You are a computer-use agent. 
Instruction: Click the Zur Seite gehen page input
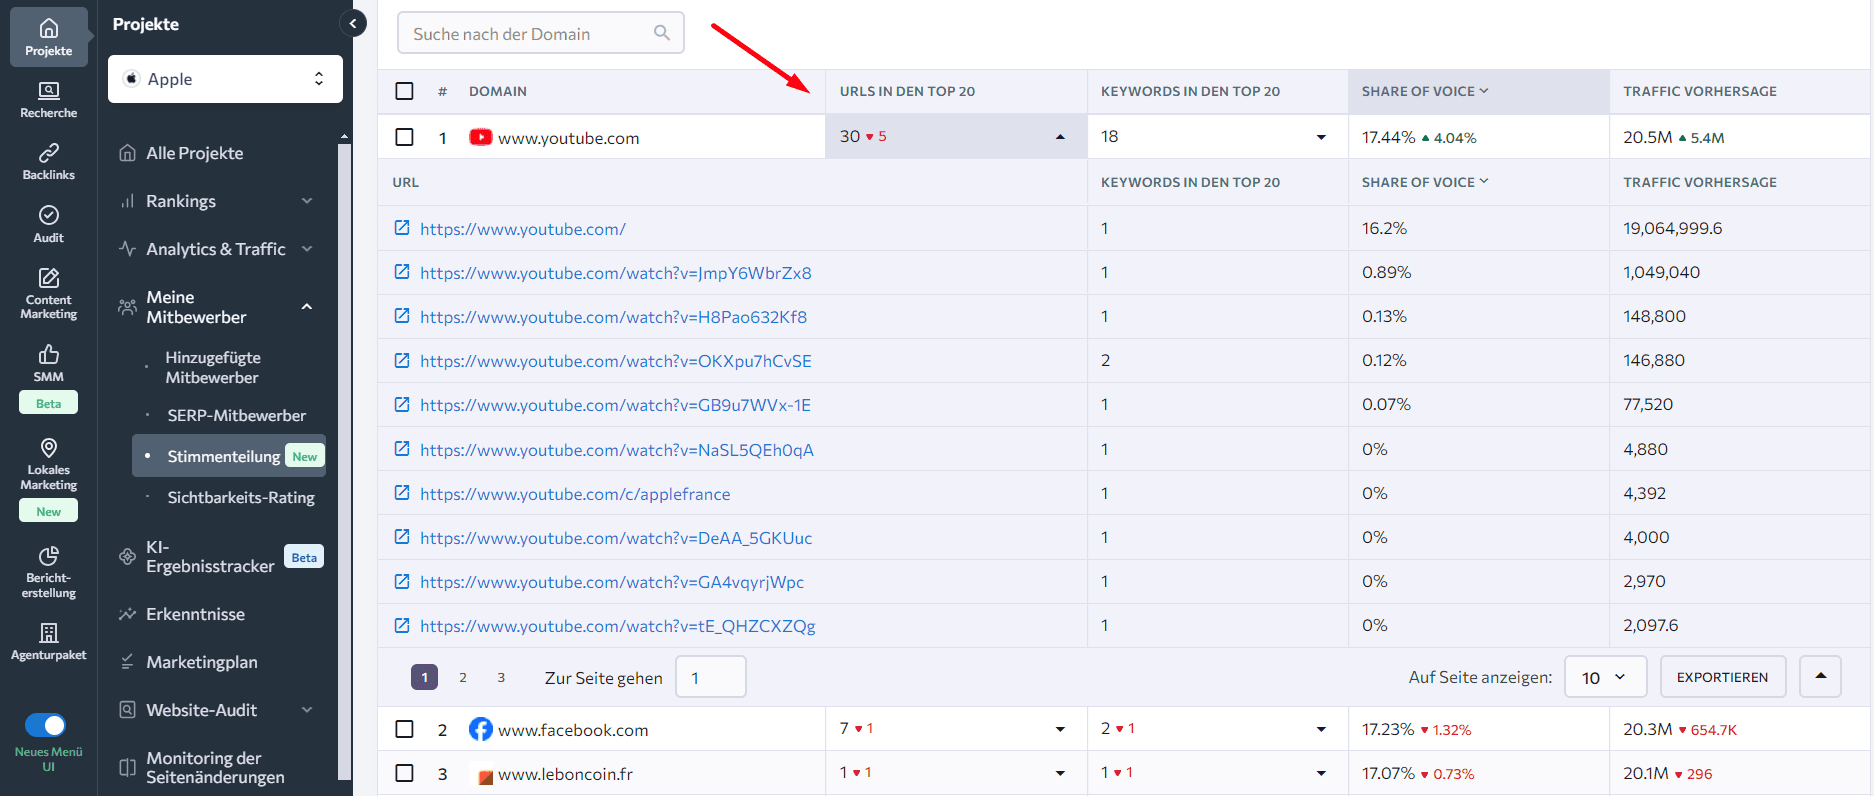pyautogui.click(x=711, y=677)
